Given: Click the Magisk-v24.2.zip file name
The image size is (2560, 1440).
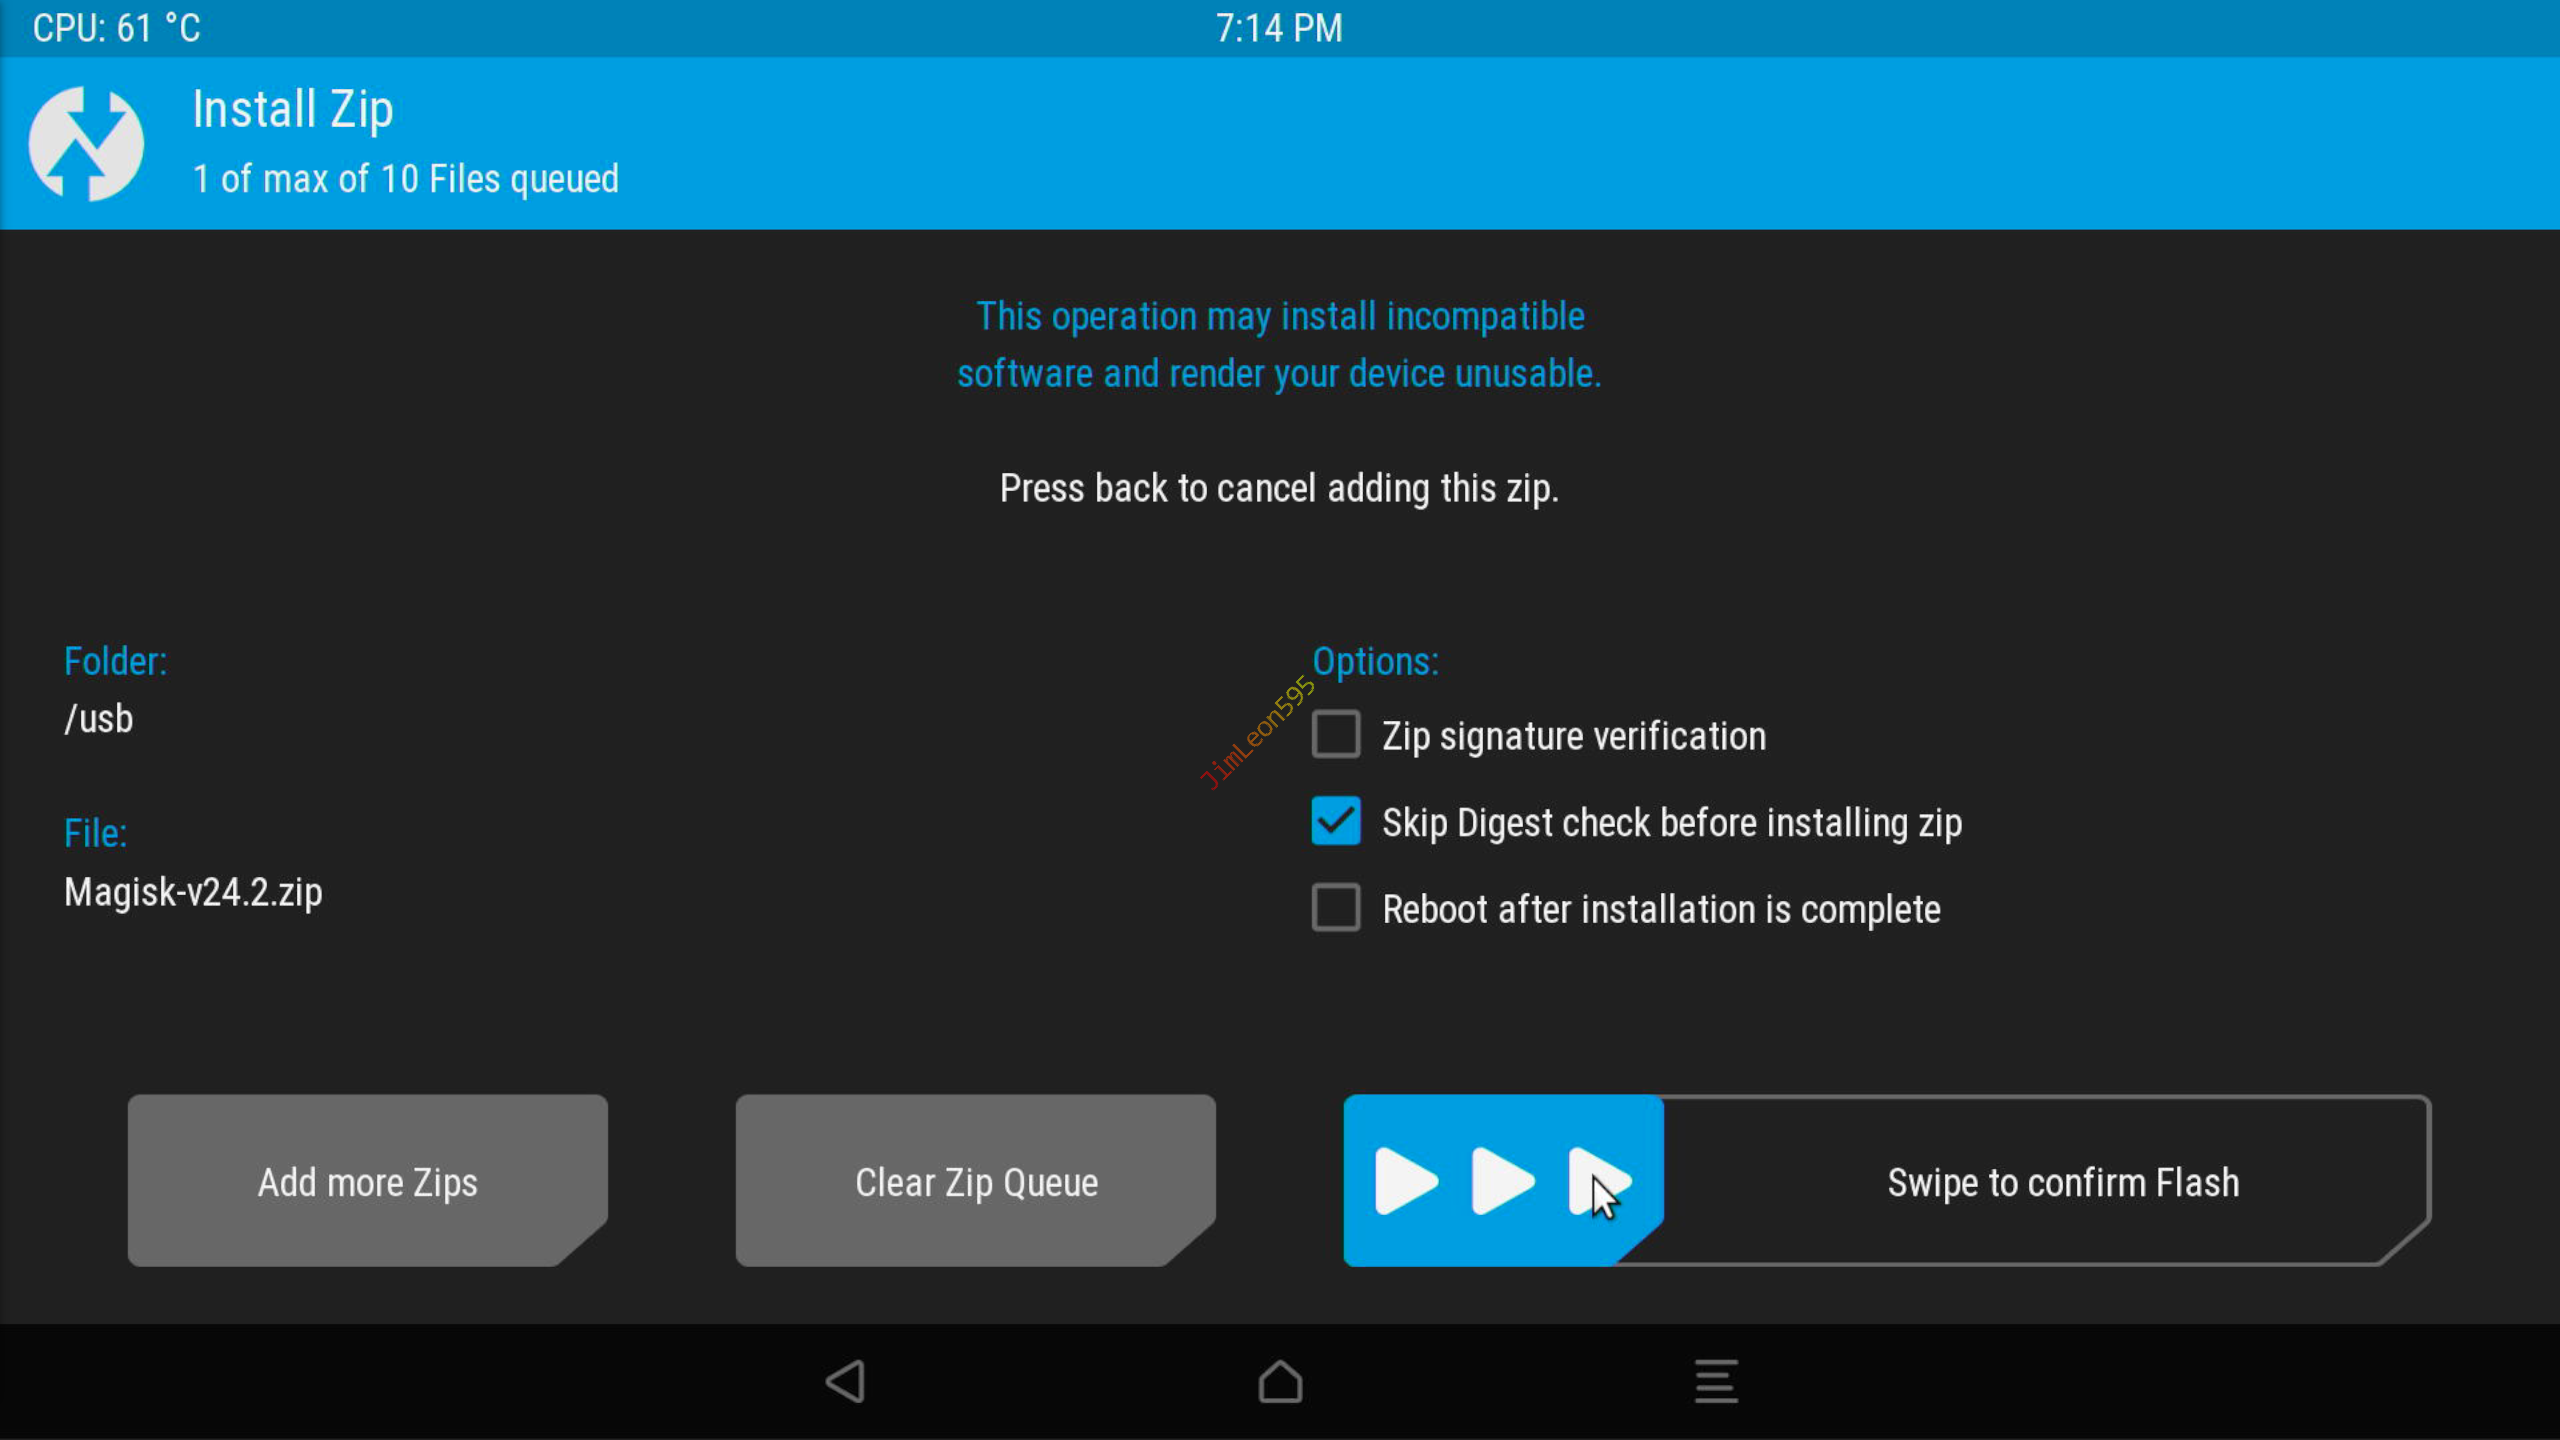Looking at the screenshot, I should [x=193, y=892].
